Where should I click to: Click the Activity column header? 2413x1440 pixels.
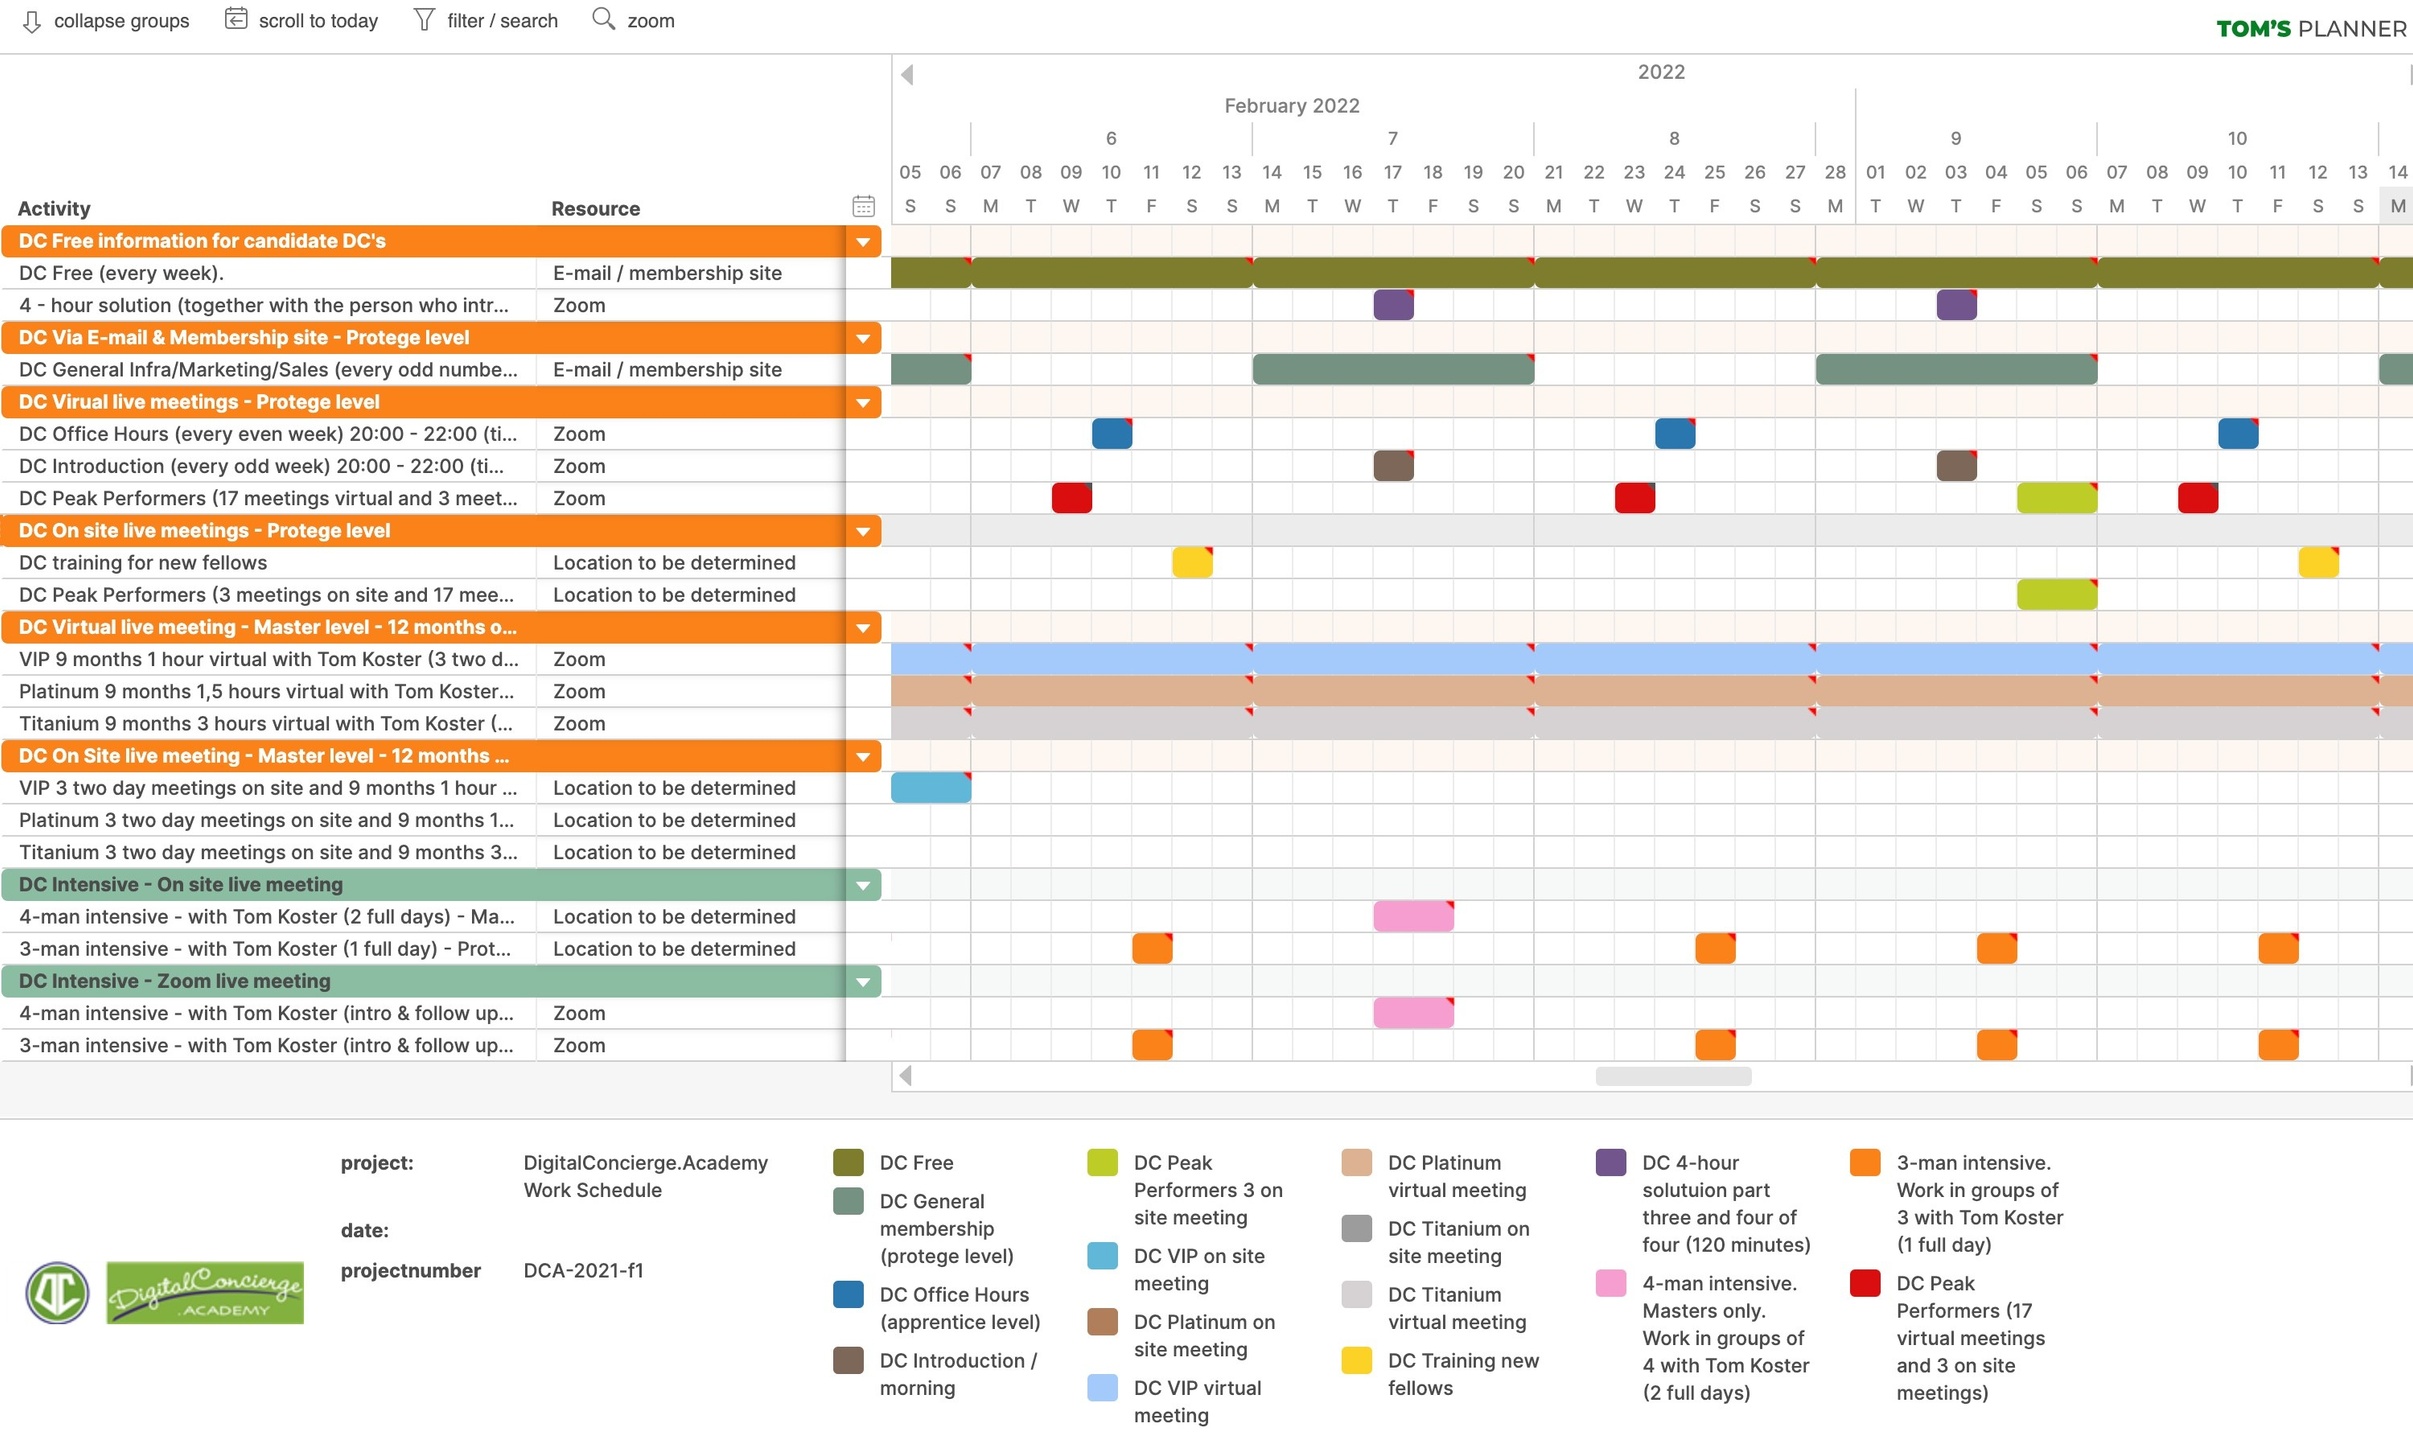54,208
